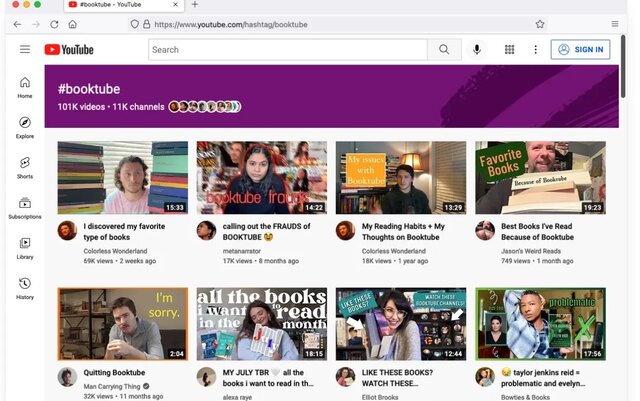Open the YouTube hamburger guide menu
Screen dimensions: 640x401
click(25, 49)
